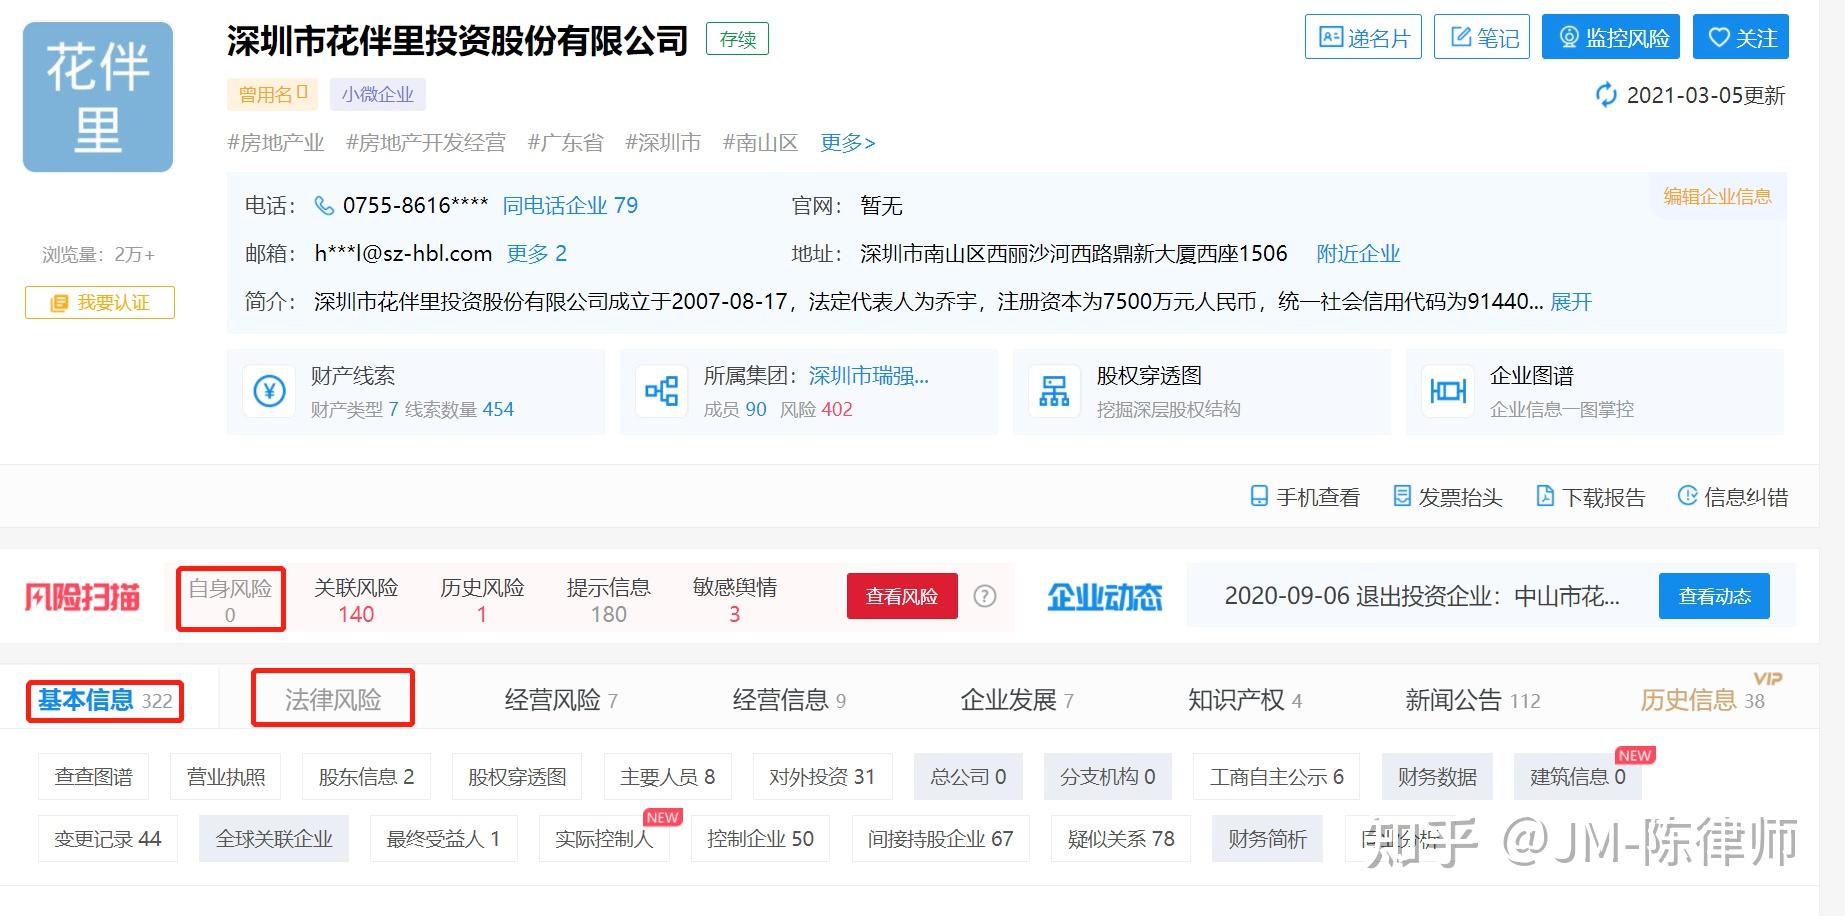This screenshot has width=1845, height=916.
Task: Click the 工商自主公示 6 sub-item
Action: 1277,777
